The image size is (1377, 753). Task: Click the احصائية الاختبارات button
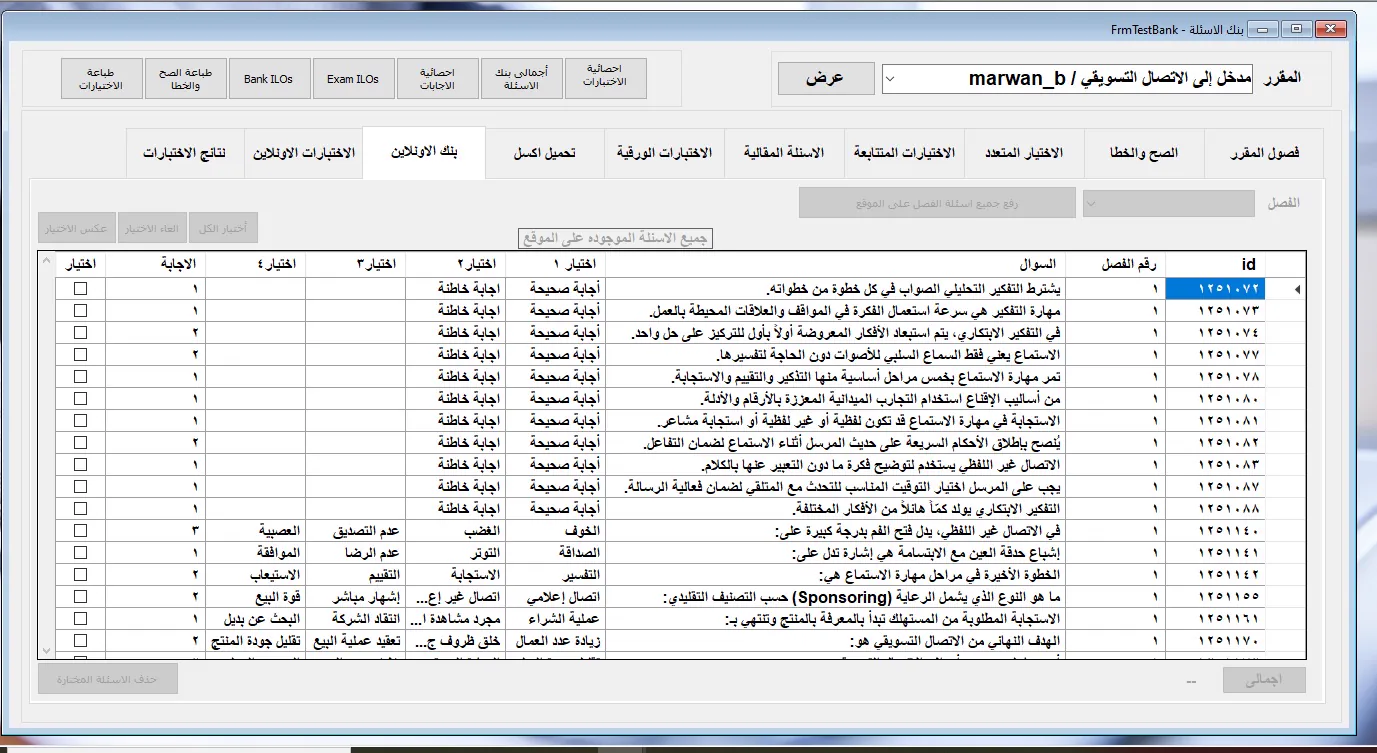tap(605, 78)
